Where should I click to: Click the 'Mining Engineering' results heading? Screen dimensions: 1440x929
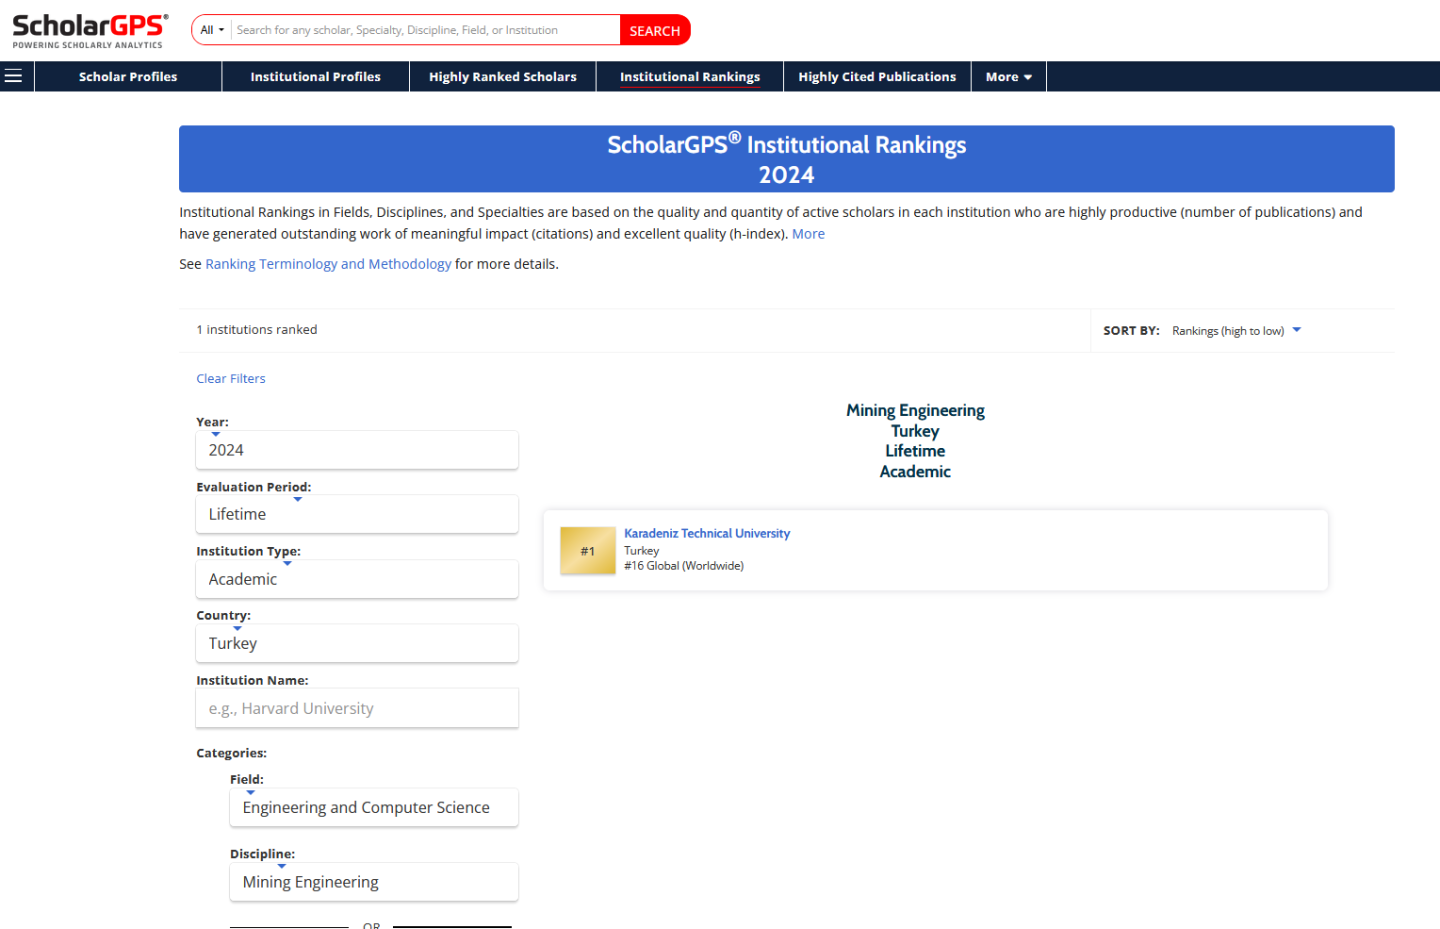click(915, 410)
